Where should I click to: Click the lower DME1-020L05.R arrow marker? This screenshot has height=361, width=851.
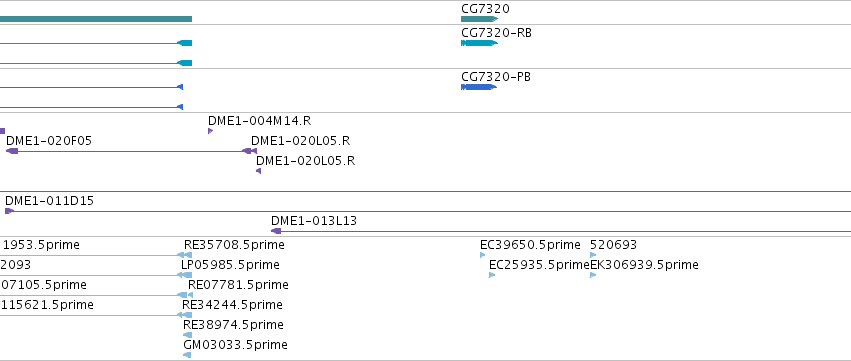258,171
